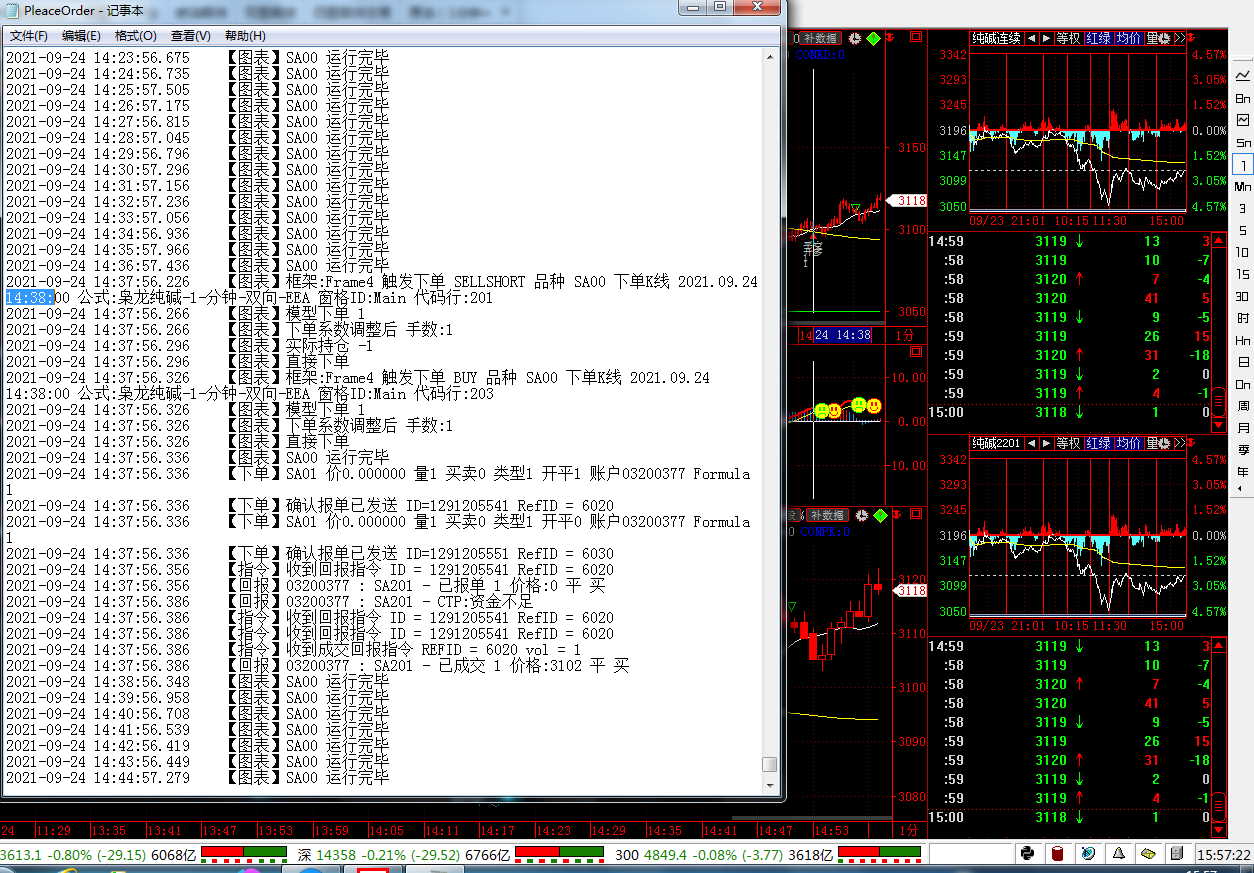
Task: Click yellow envelope icon in status bar
Action: (1148, 854)
